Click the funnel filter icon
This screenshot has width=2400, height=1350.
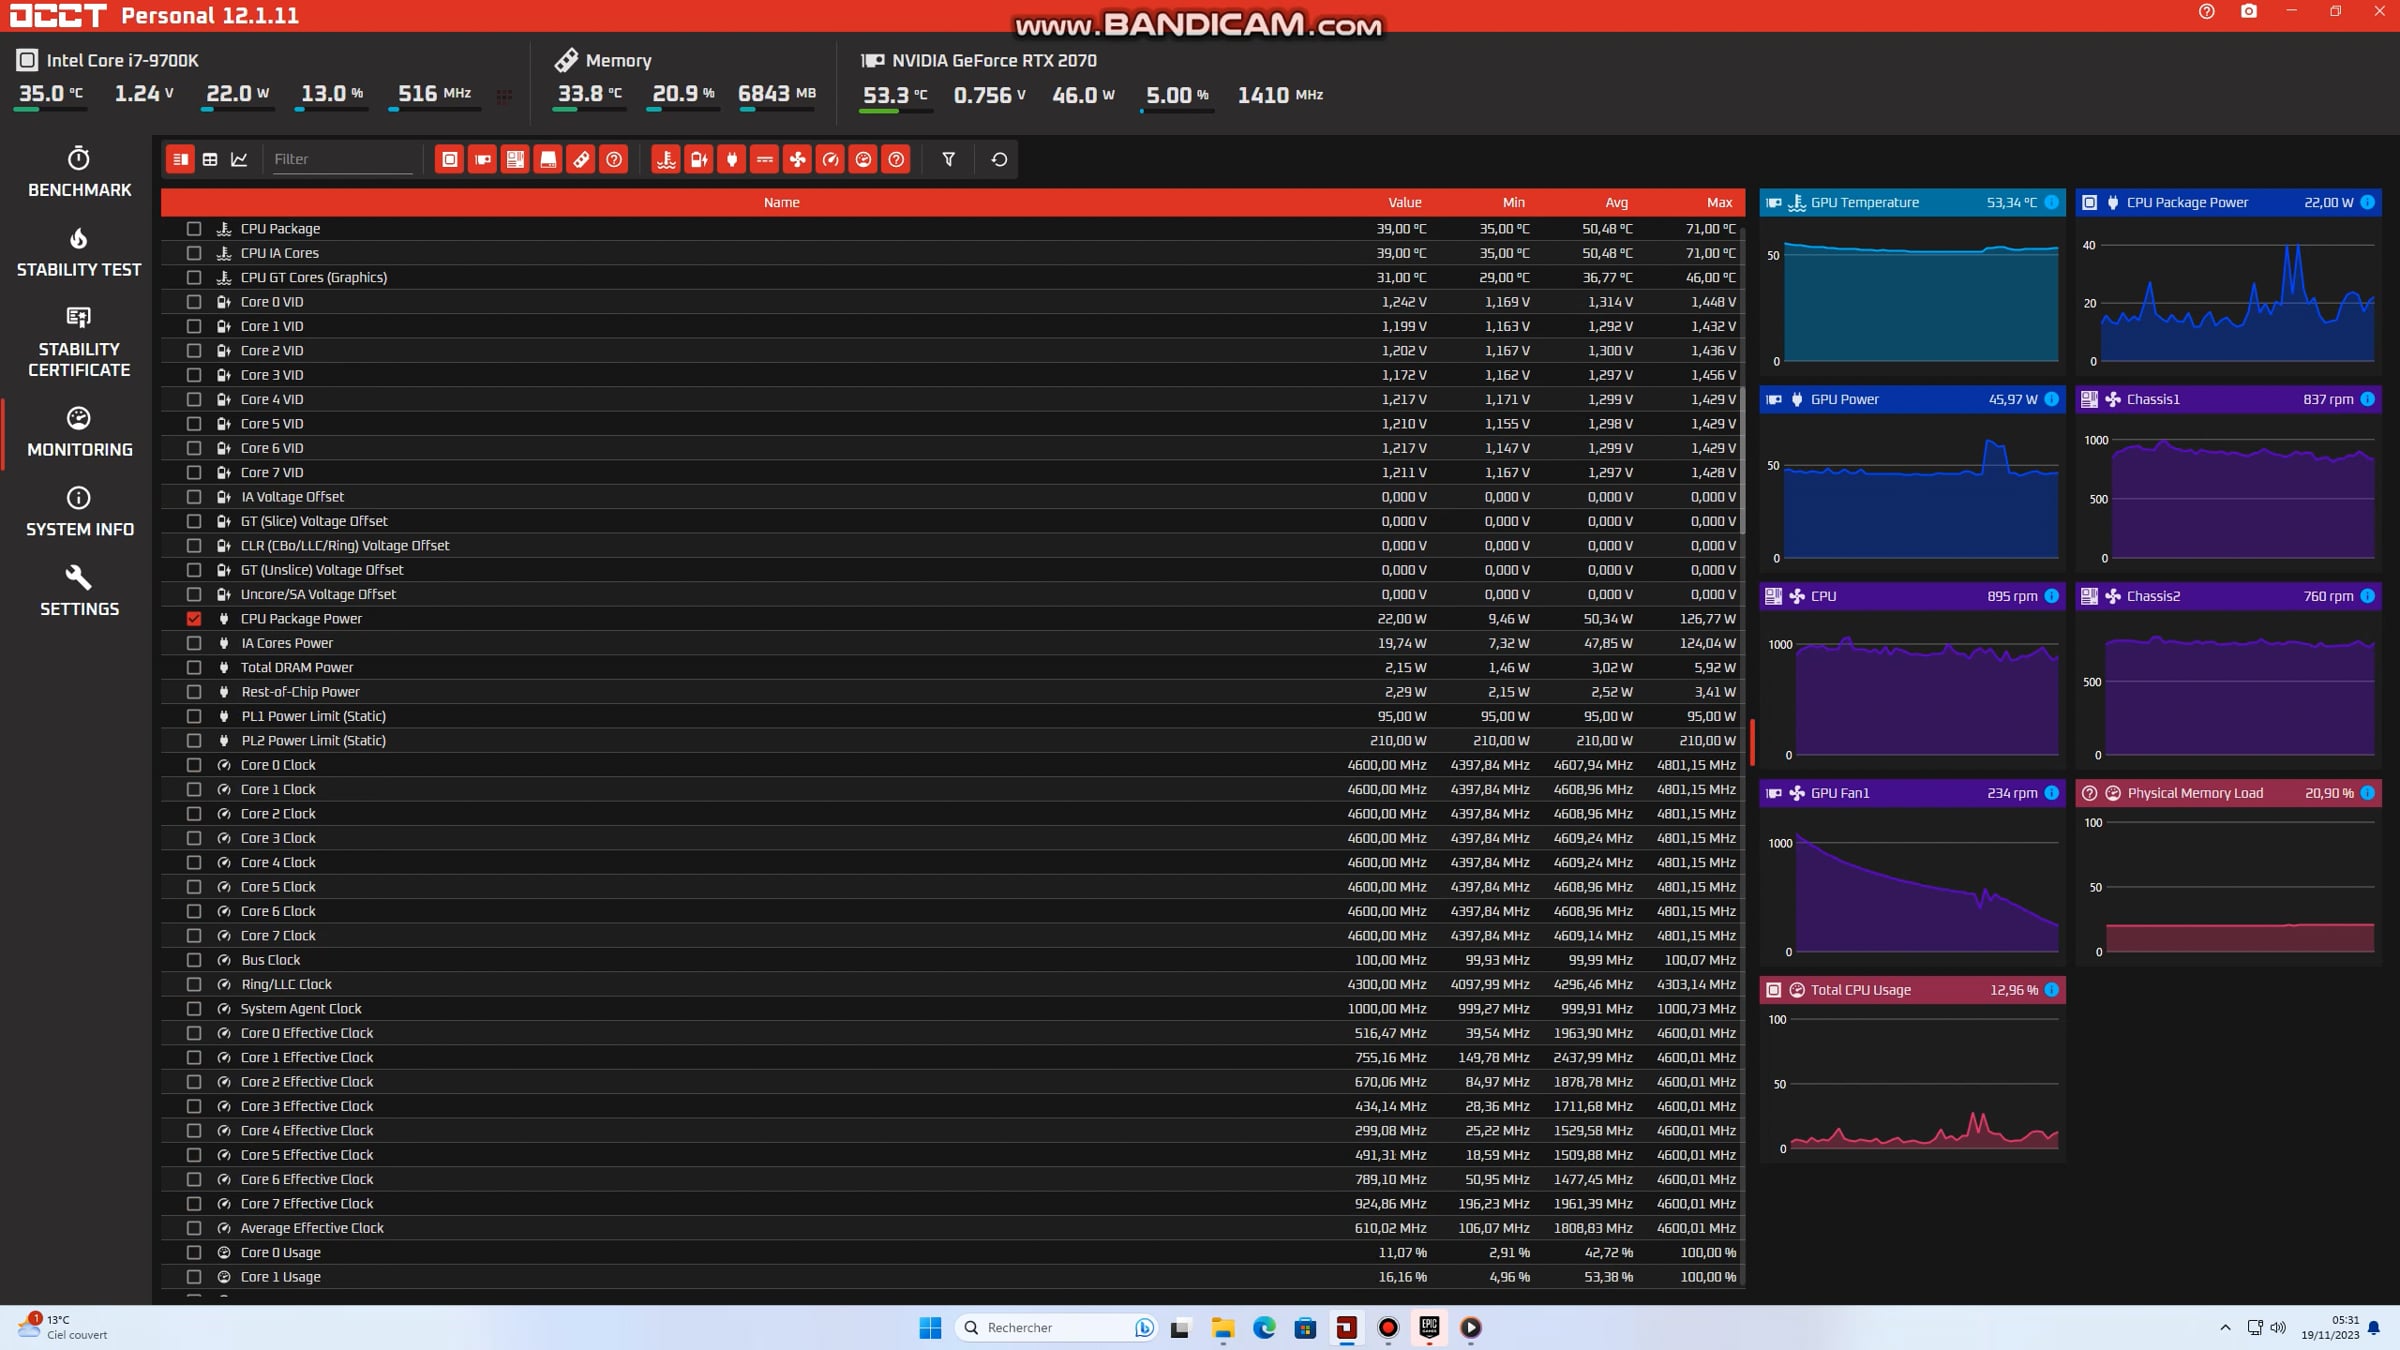pos(949,159)
